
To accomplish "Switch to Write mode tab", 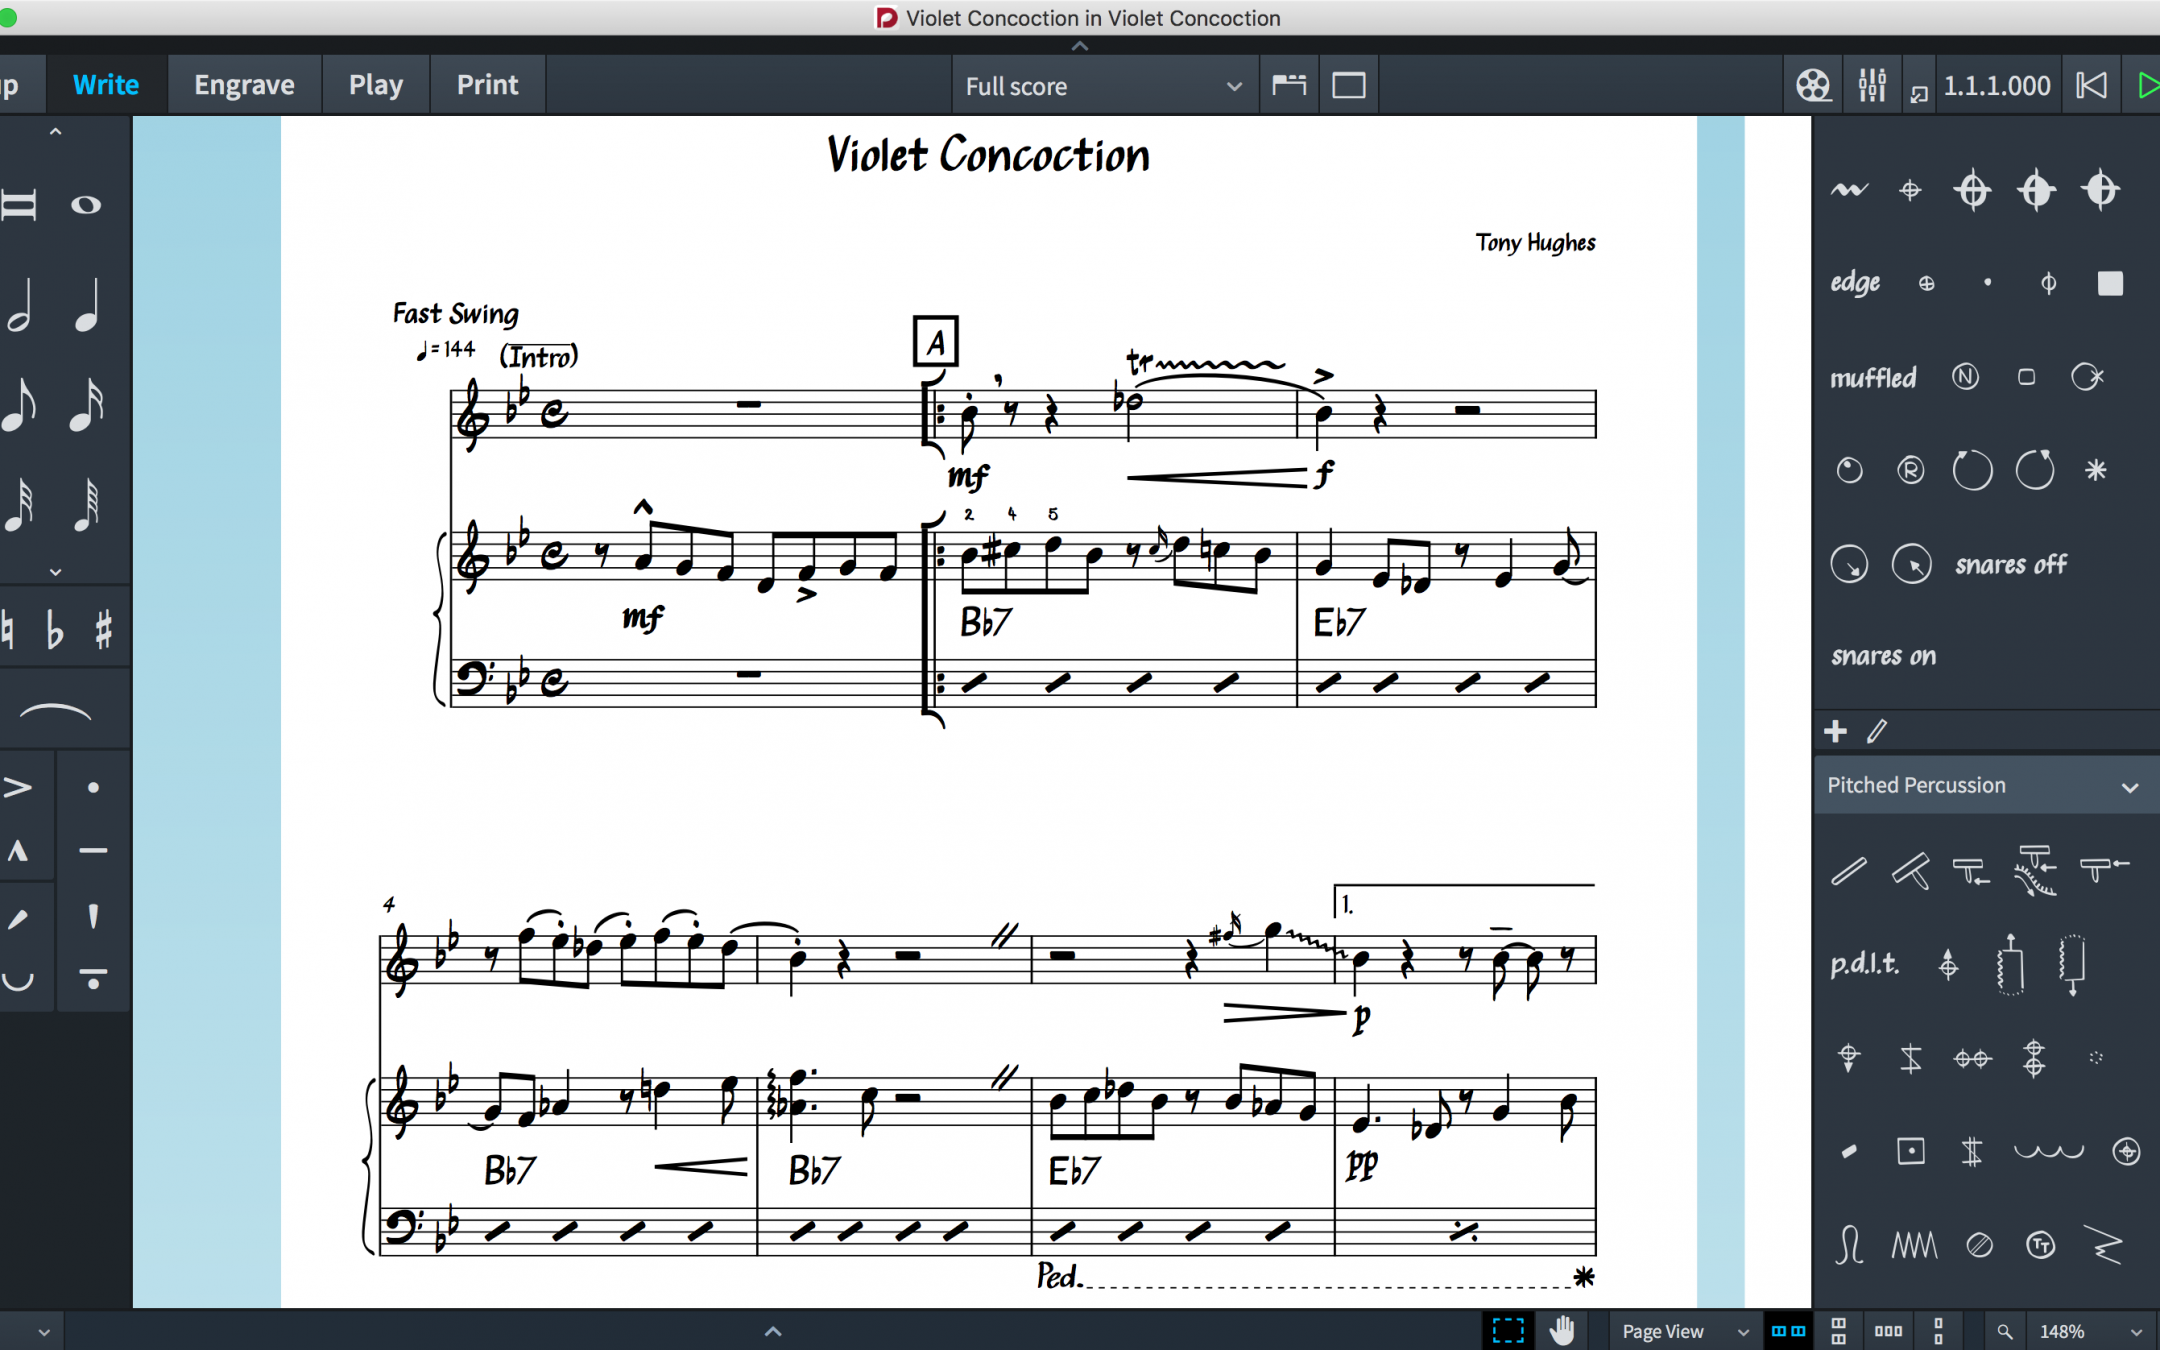I will [x=106, y=85].
